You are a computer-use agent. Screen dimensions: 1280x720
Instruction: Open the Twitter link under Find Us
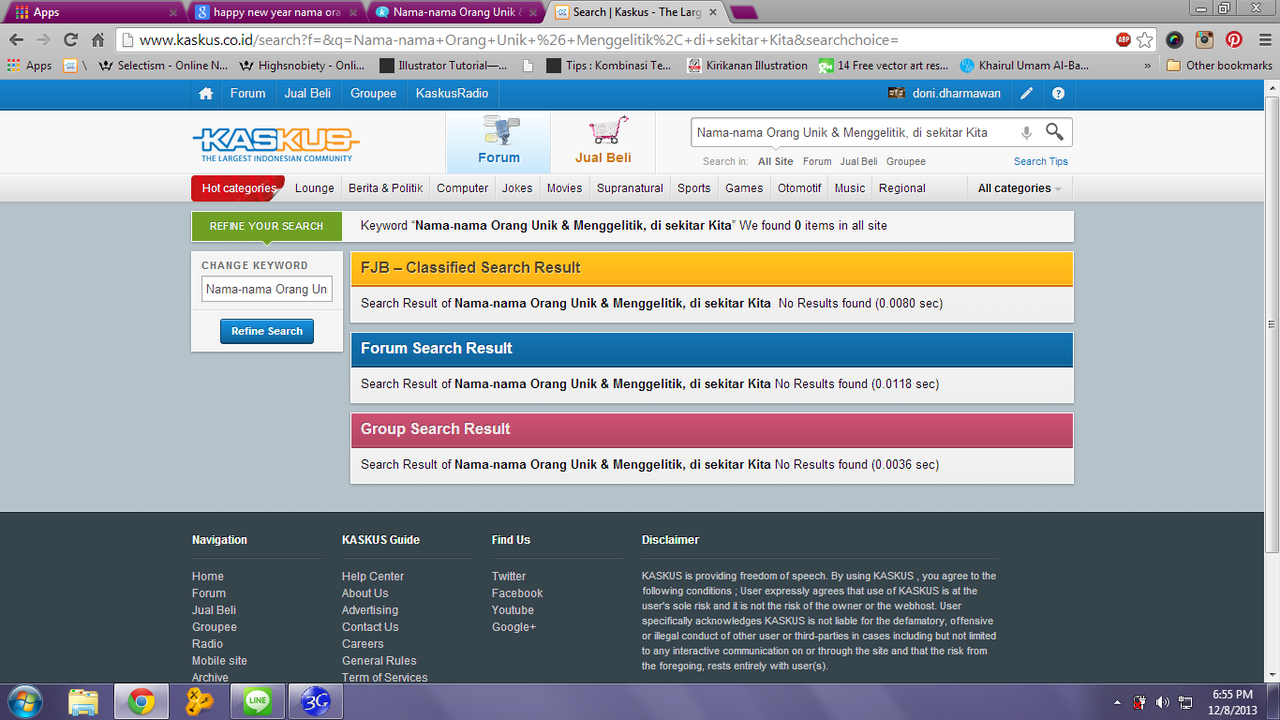509,576
